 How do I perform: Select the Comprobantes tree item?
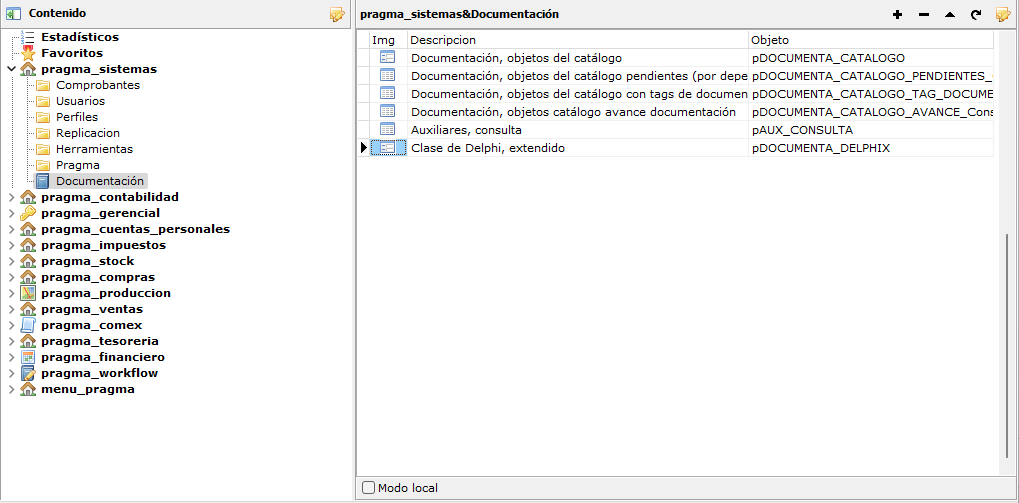click(x=97, y=85)
